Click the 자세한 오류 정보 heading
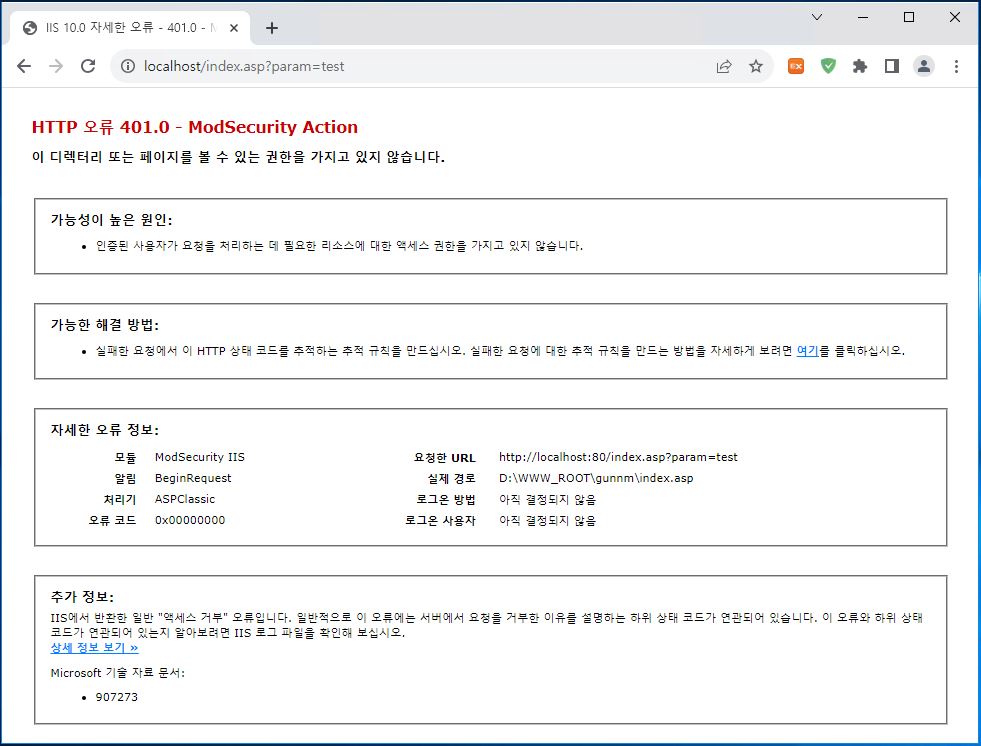The height and width of the screenshot is (746, 981). (x=104, y=430)
